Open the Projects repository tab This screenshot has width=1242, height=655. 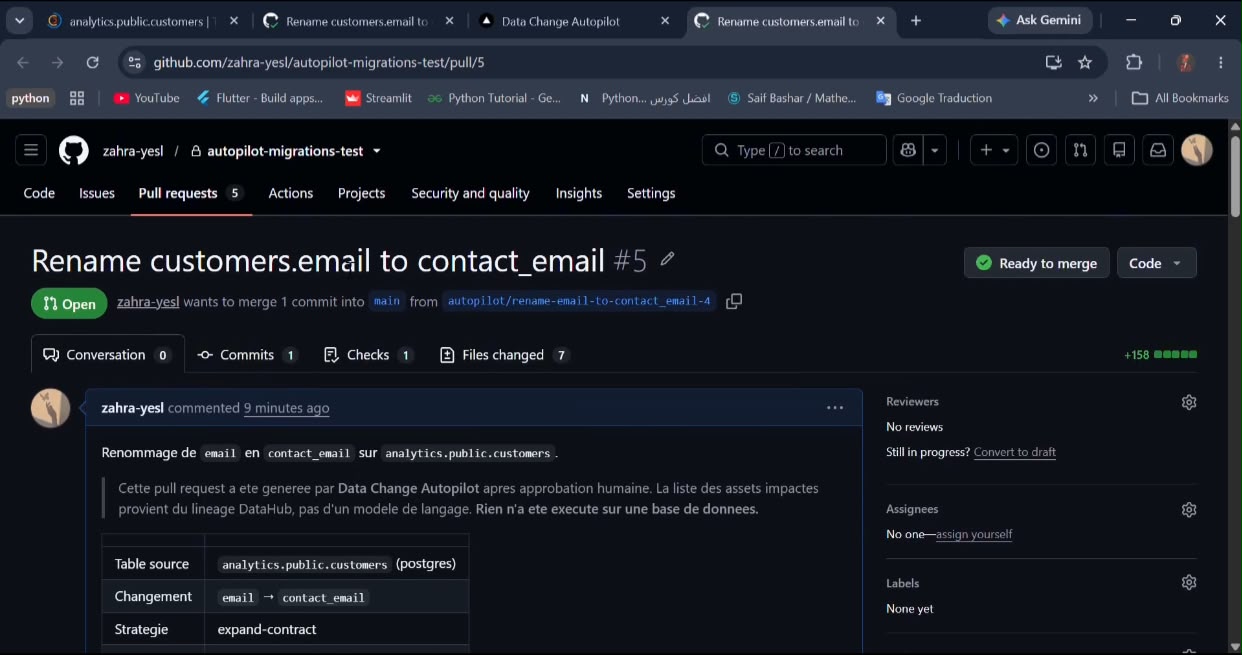coord(361,193)
